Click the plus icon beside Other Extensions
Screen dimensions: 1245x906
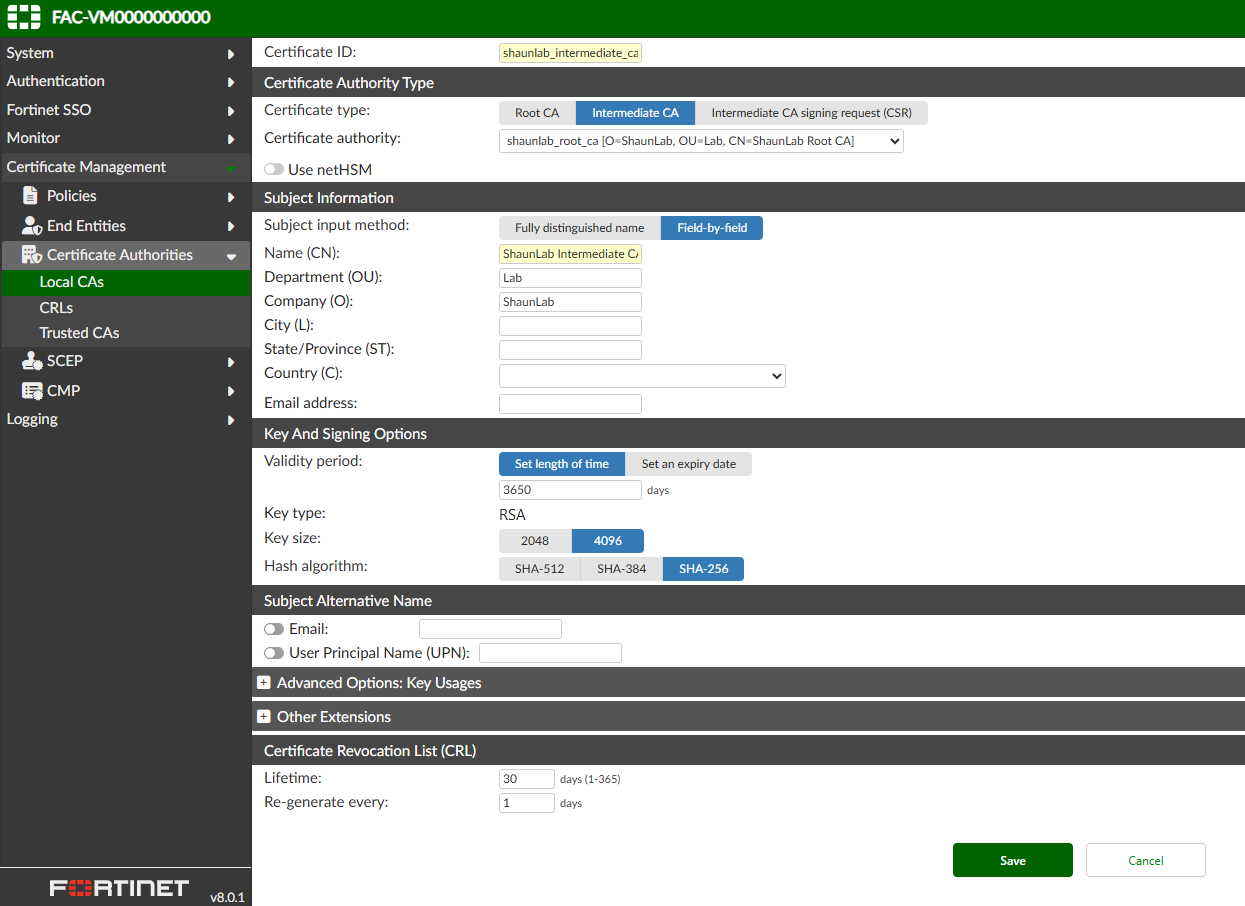point(264,717)
